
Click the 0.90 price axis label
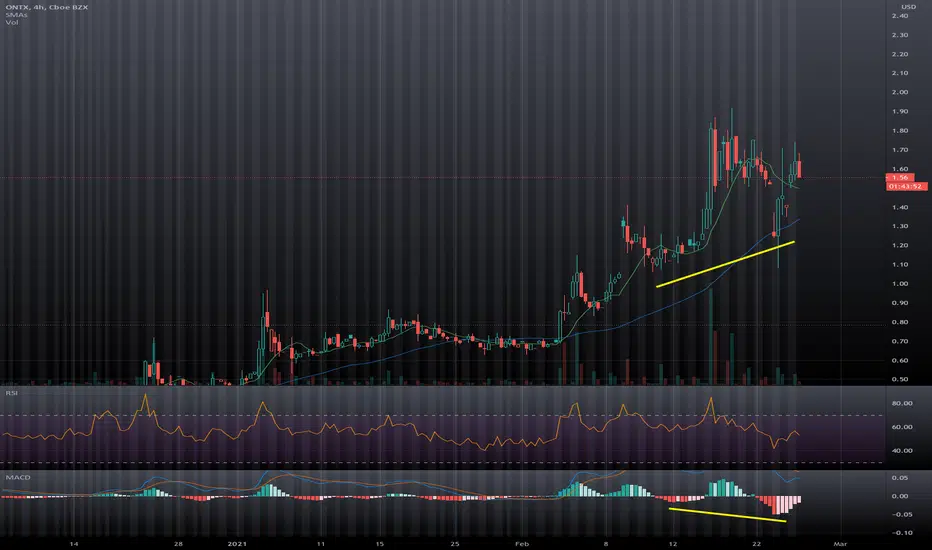point(900,303)
